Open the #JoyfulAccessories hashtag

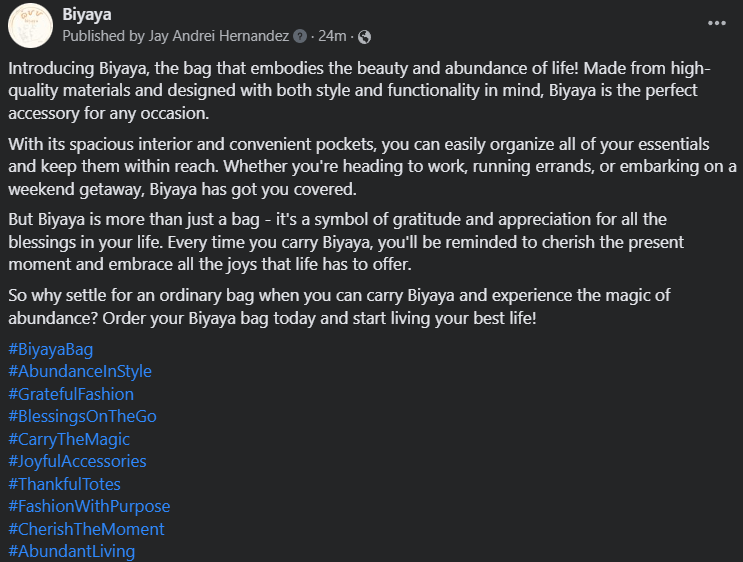[x=77, y=461]
